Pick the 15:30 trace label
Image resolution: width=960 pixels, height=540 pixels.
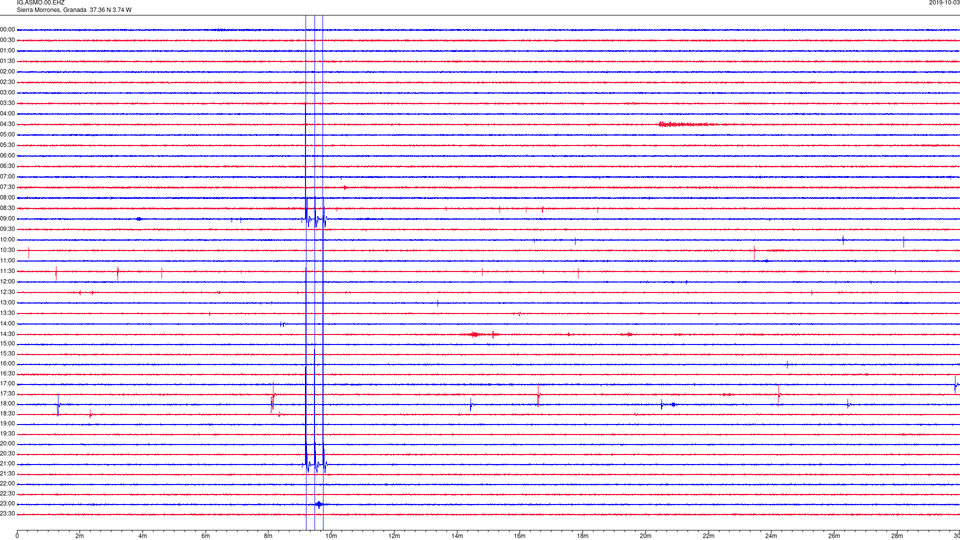tap(8, 354)
